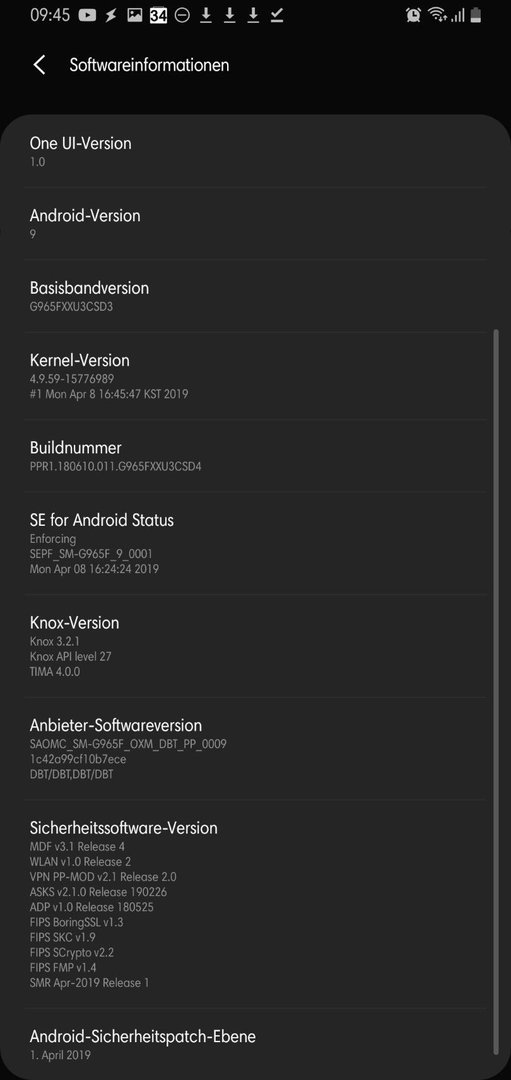Tap the first download arrow notification icon
The height and width of the screenshot is (1080, 511).
tap(205, 15)
